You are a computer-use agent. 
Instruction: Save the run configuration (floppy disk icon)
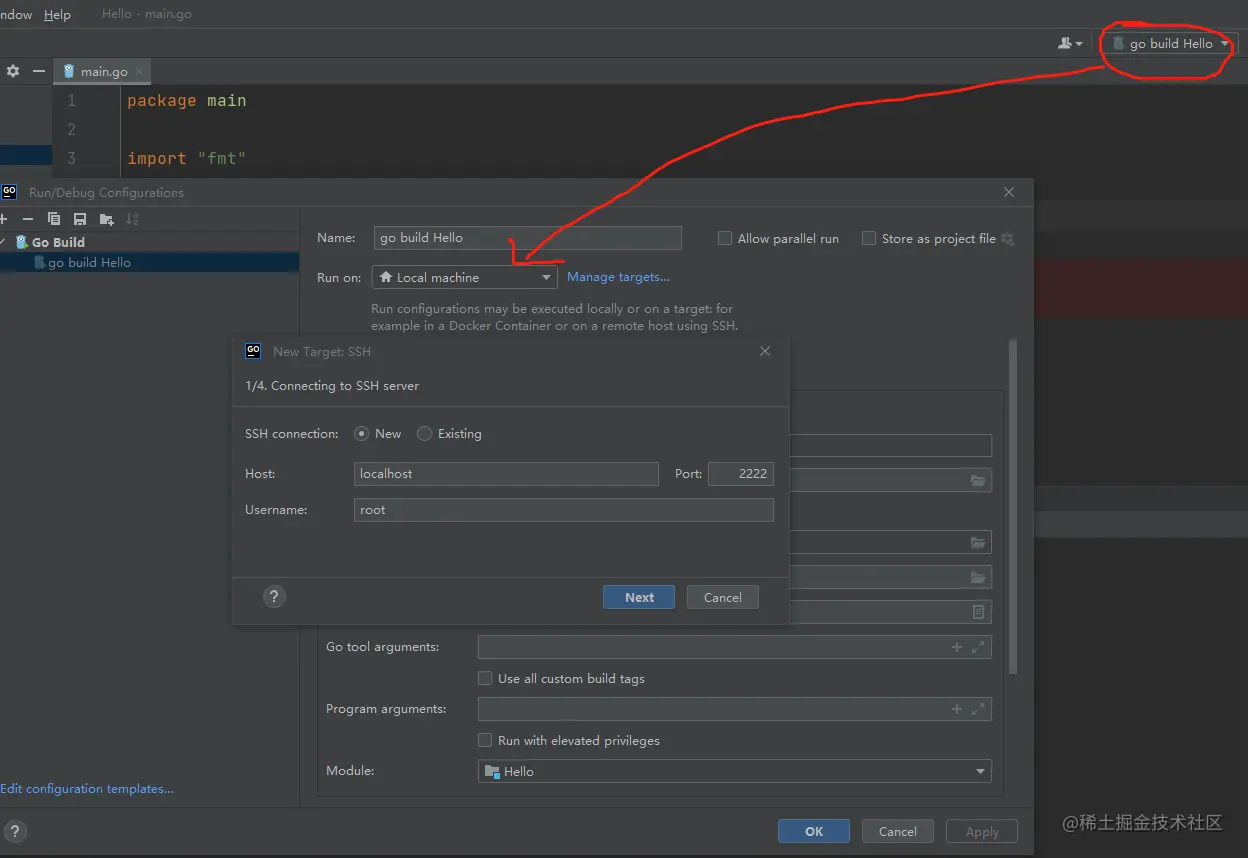pos(80,219)
